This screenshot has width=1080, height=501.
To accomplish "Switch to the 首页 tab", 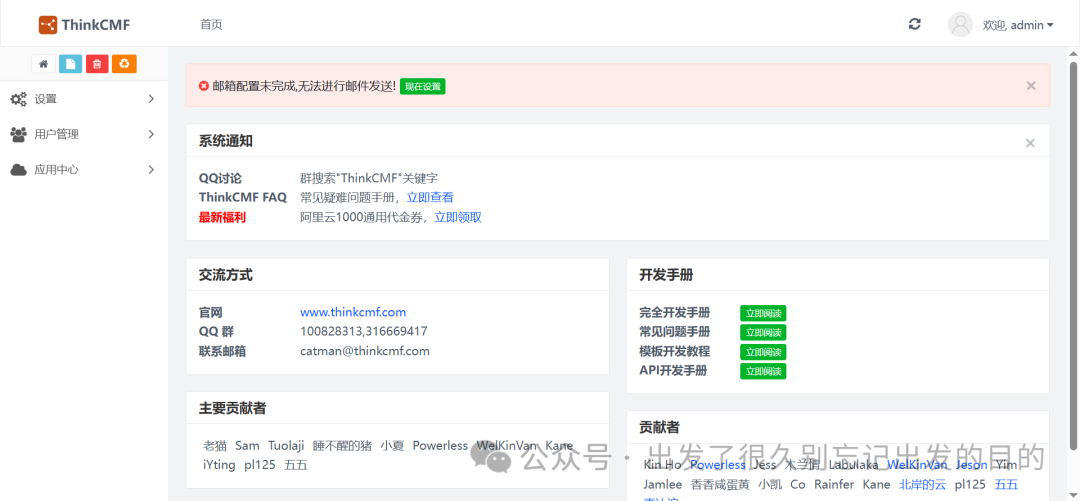I will [211, 25].
